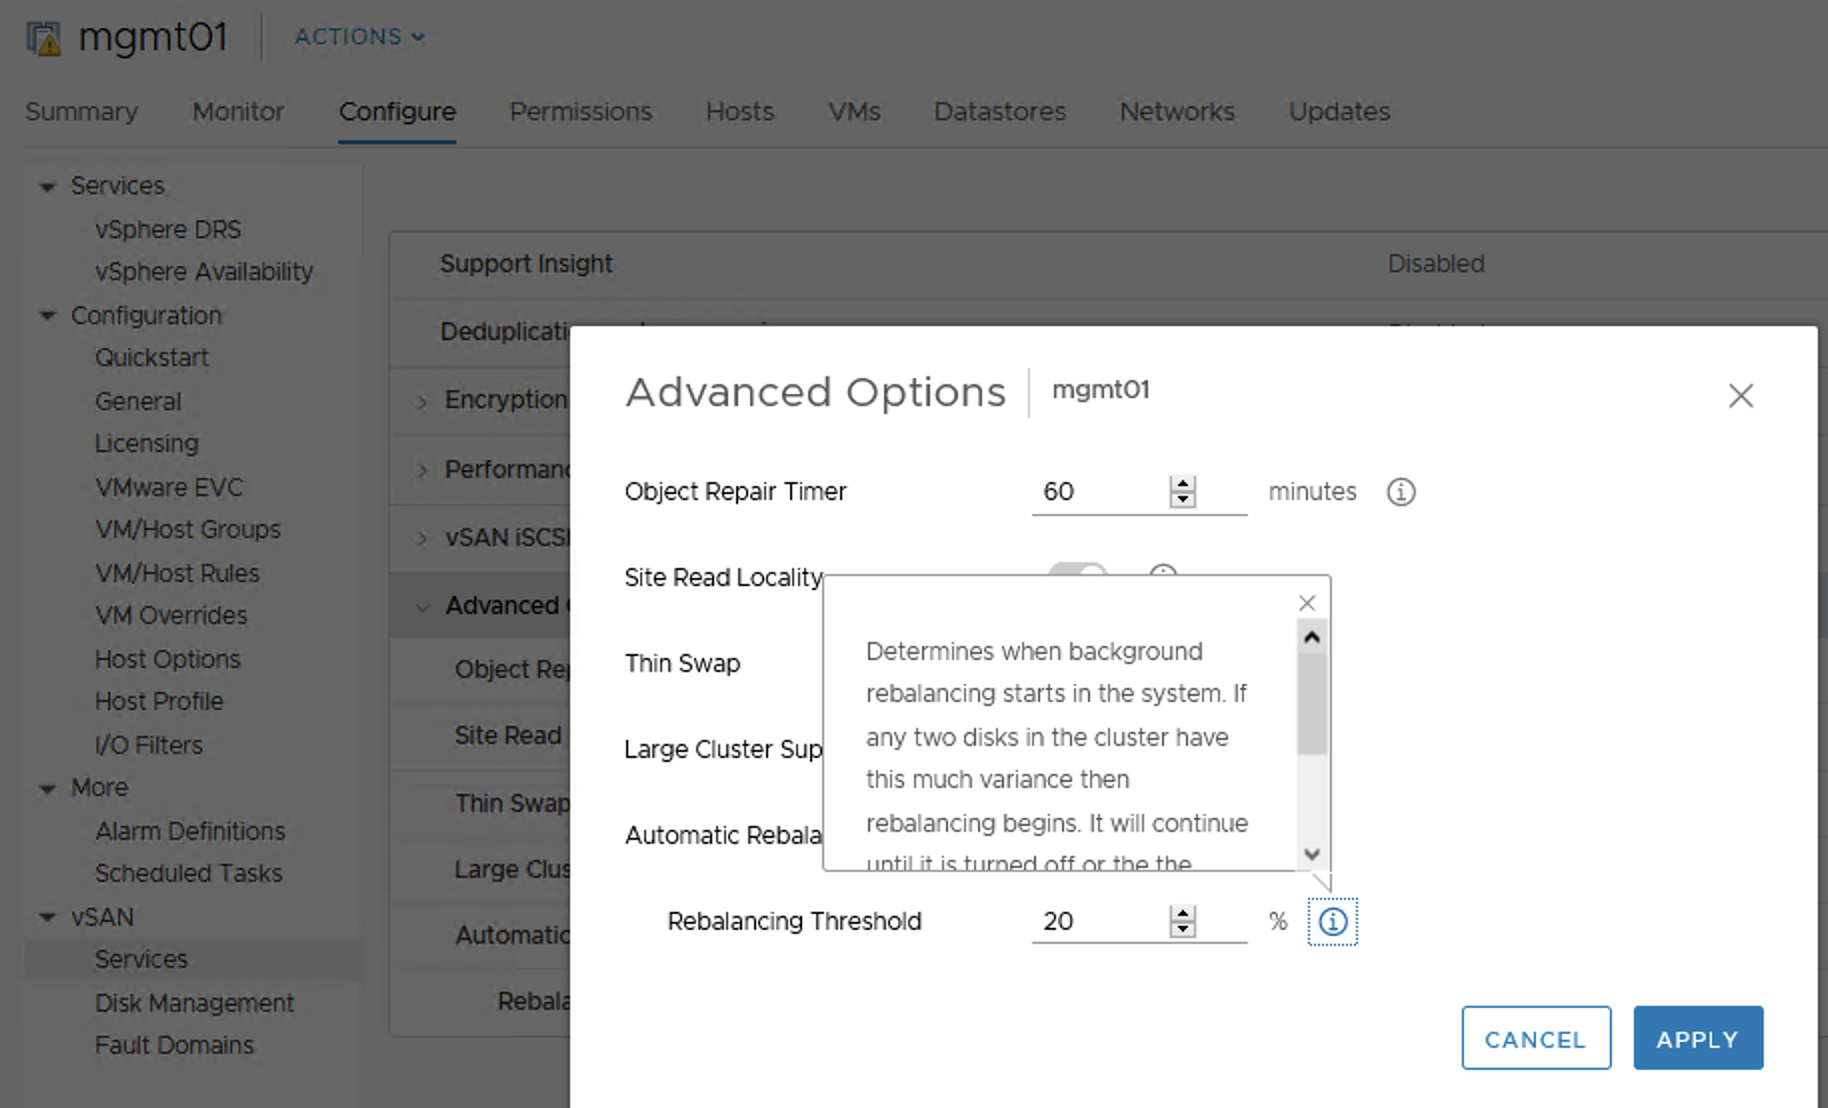The width and height of the screenshot is (1828, 1108).
Task: Click the Object Repair Timer value field
Action: point(1098,492)
